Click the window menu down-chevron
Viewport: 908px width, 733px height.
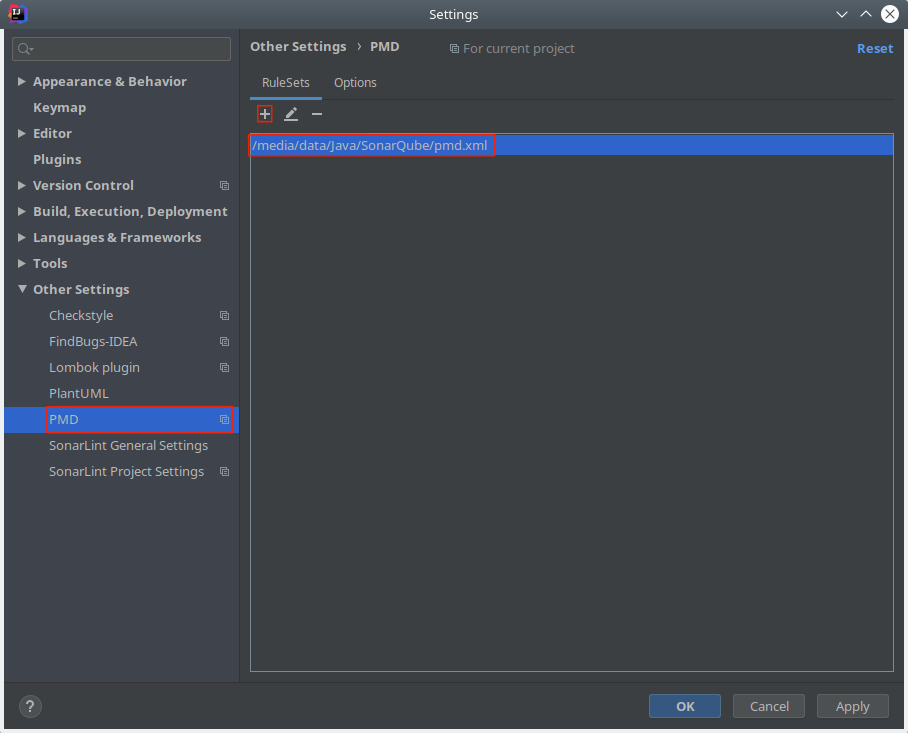pos(842,14)
